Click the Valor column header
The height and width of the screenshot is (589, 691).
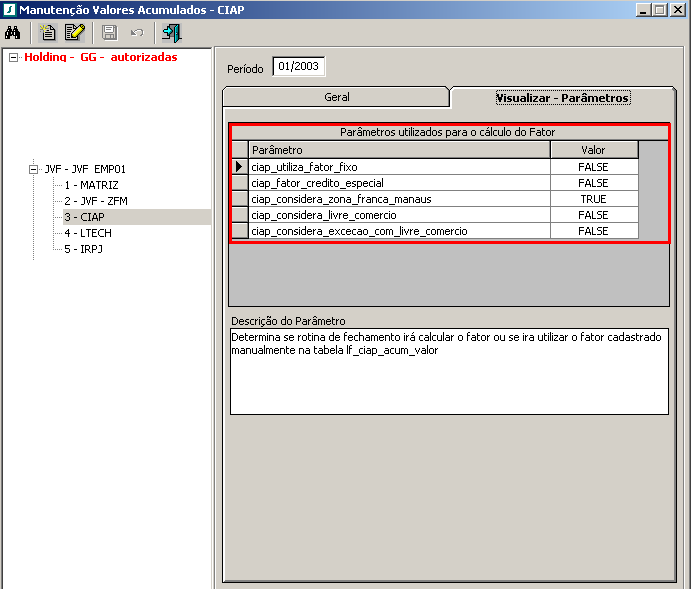[593, 150]
